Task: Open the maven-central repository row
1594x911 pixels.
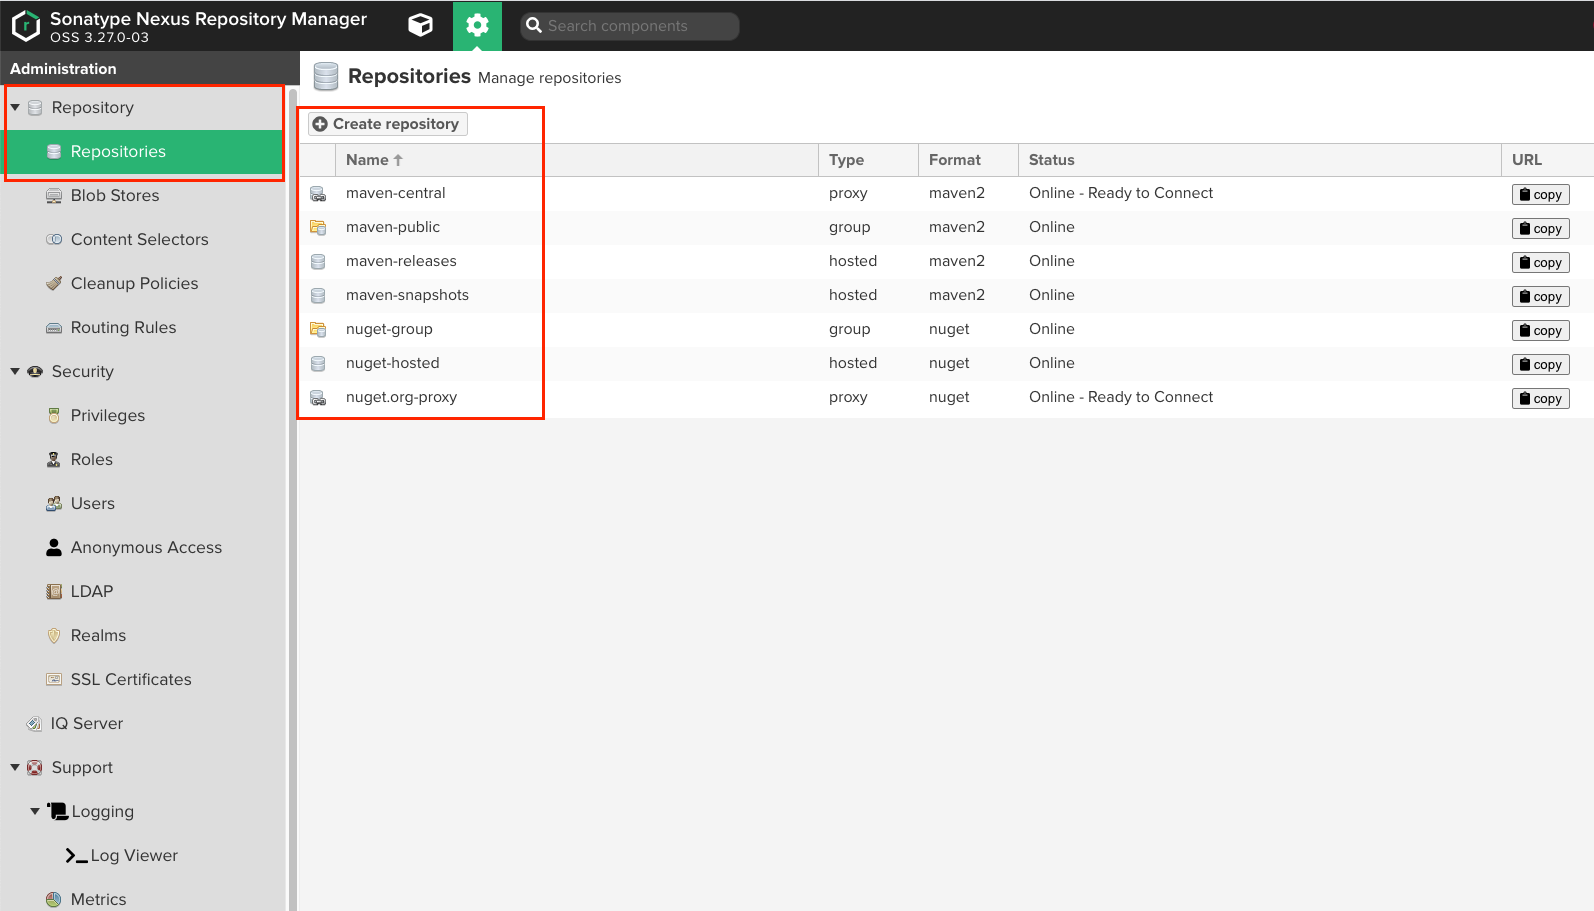Action: point(946,194)
